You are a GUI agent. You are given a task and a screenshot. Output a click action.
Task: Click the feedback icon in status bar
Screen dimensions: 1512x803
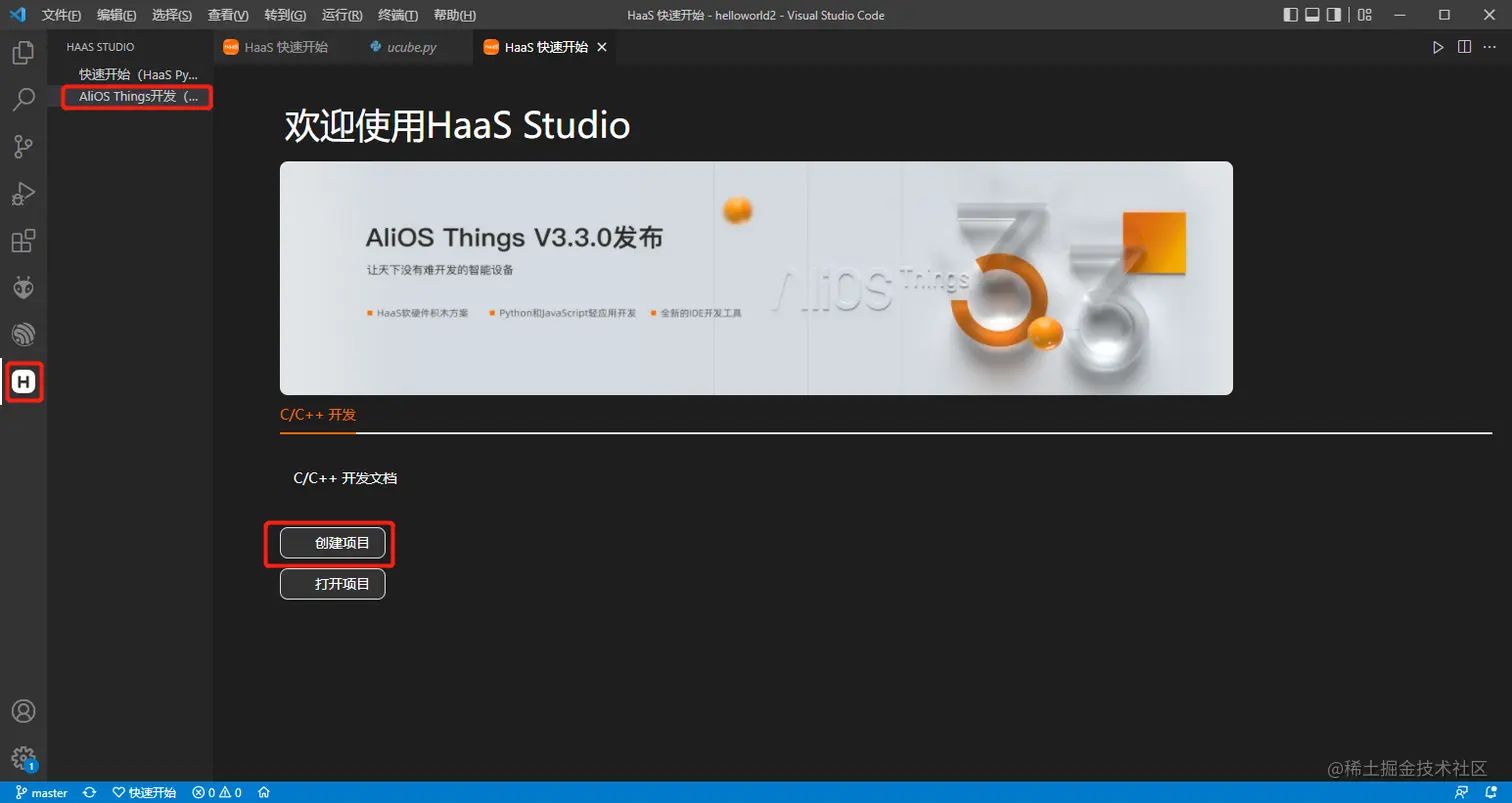click(x=1462, y=793)
